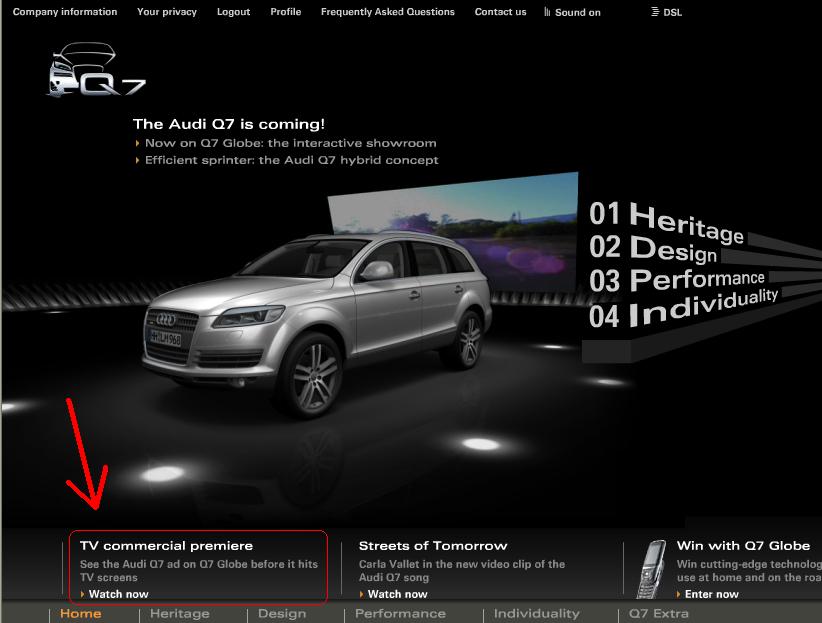The image size is (822, 623).
Task: Select 01 Heritage in 3D menu
Action: (x=666, y=222)
